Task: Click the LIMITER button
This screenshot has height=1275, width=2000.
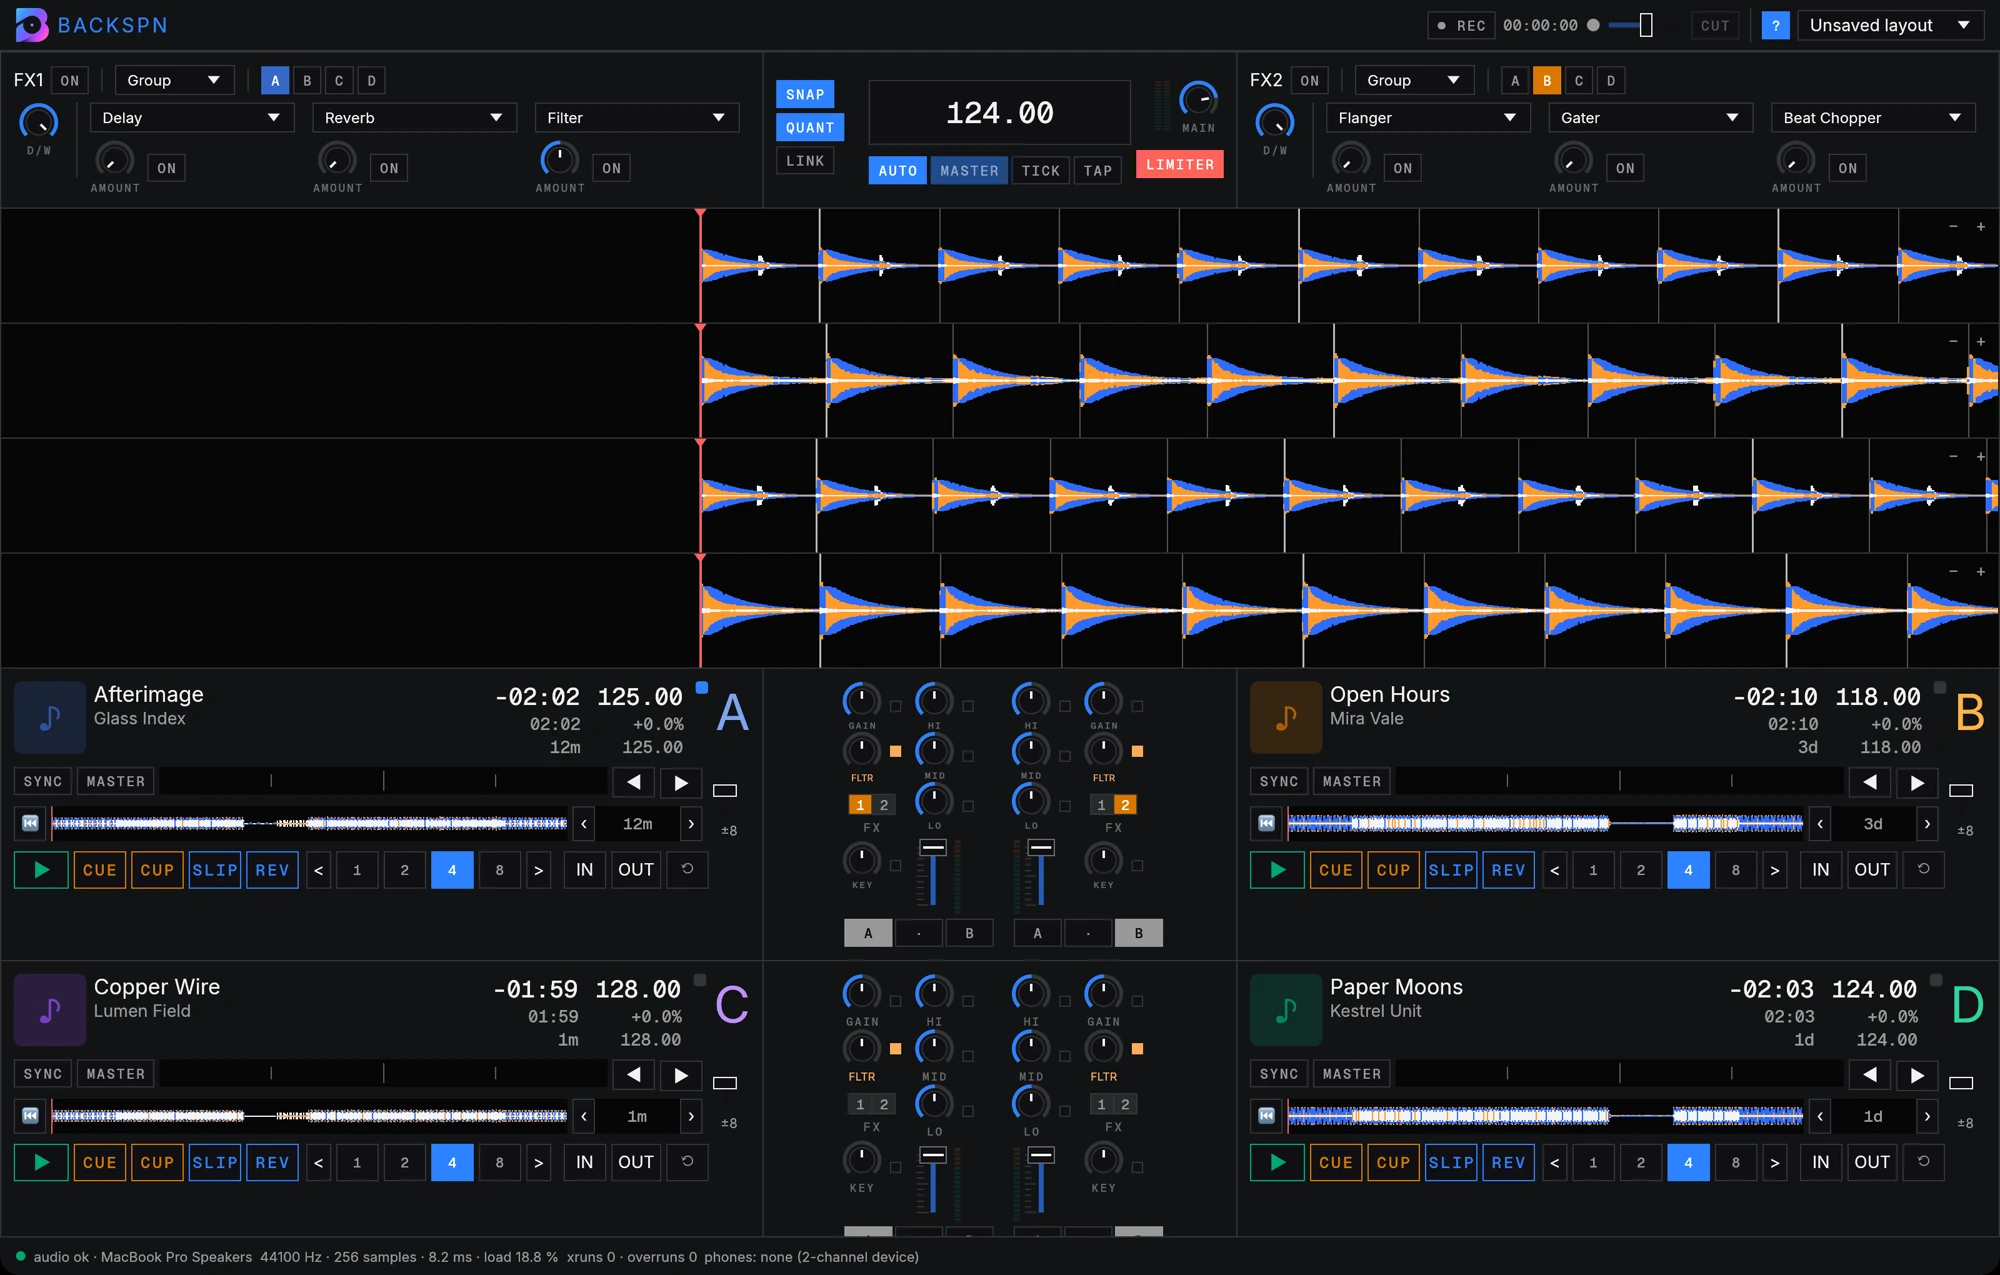Action: [1180, 165]
